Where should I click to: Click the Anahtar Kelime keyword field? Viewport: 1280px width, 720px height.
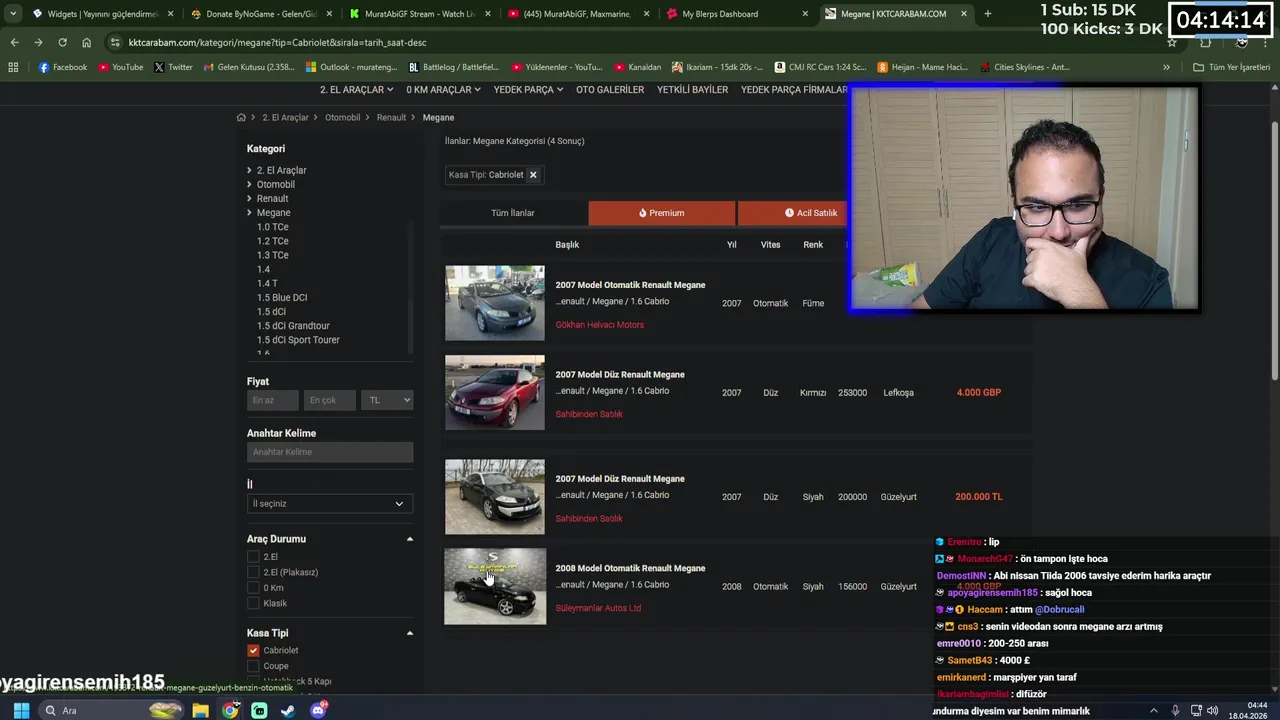pos(329,452)
